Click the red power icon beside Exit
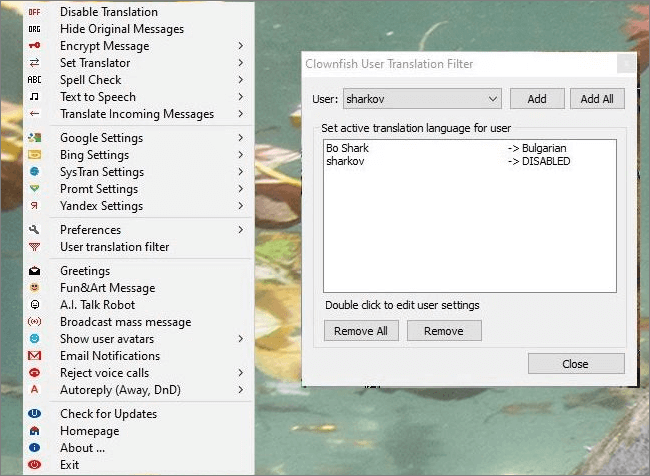This screenshot has width=650, height=476. click(34, 464)
